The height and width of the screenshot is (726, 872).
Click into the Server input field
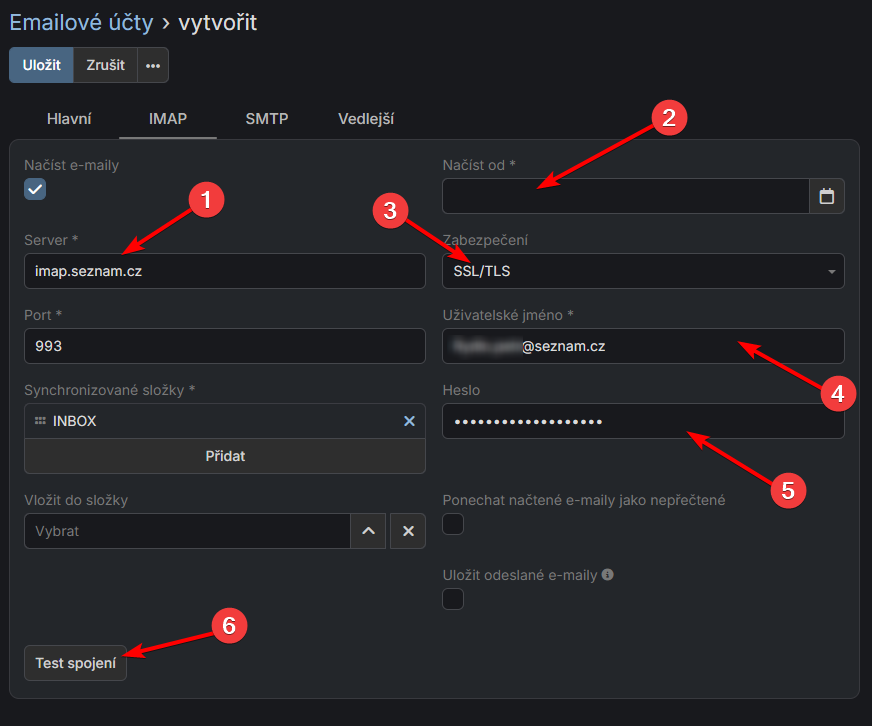click(225, 271)
